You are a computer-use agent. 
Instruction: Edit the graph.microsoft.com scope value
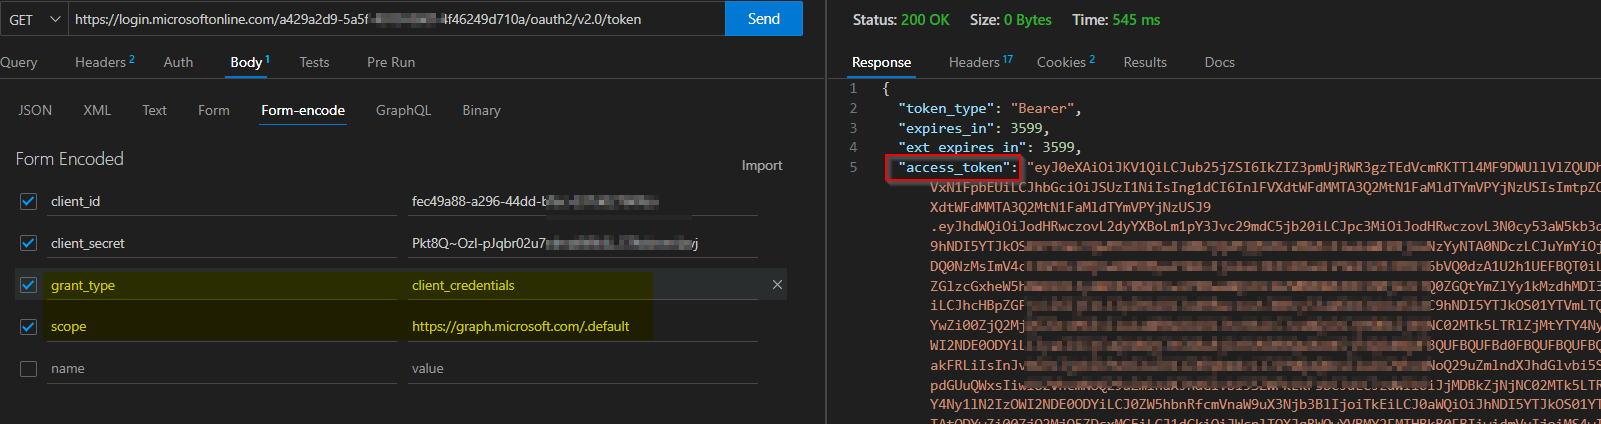click(582, 327)
